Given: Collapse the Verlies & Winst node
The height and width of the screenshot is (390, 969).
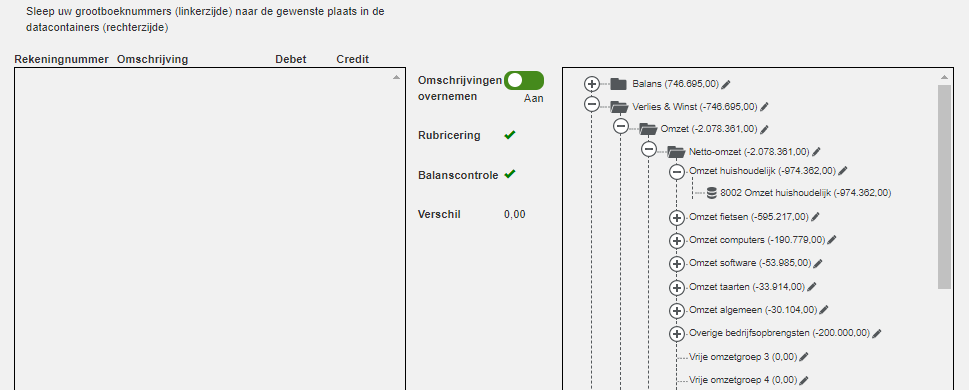Looking at the screenshot, I should tap(592, 104).
